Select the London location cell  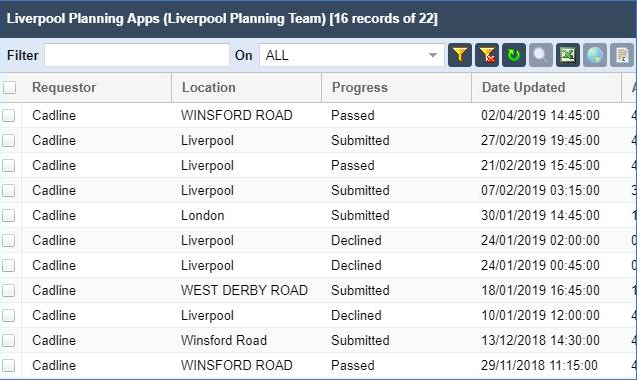point(203,216)
